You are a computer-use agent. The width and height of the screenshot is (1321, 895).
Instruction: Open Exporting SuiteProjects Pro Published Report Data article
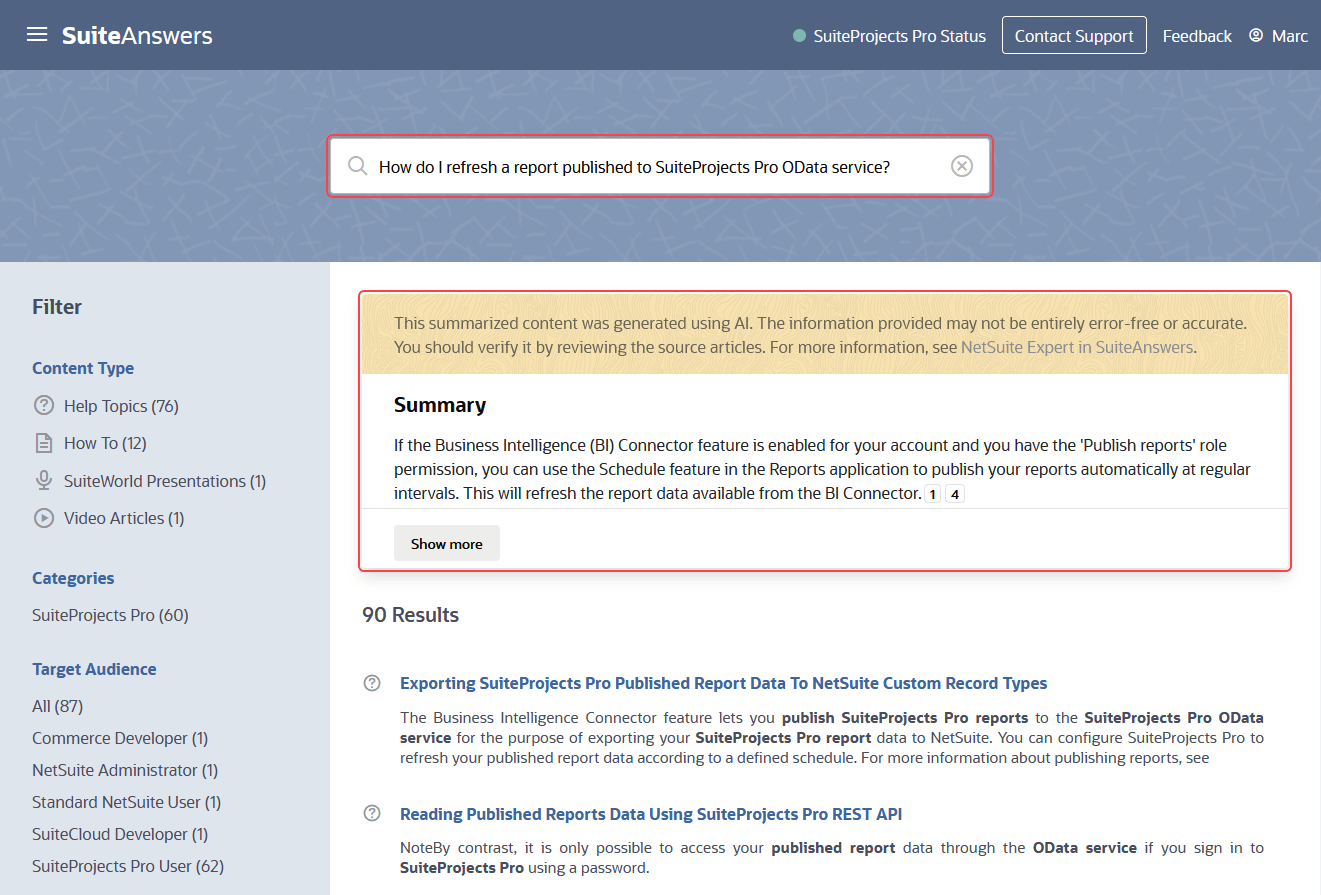pyautogui.click(x=723, y=683)
